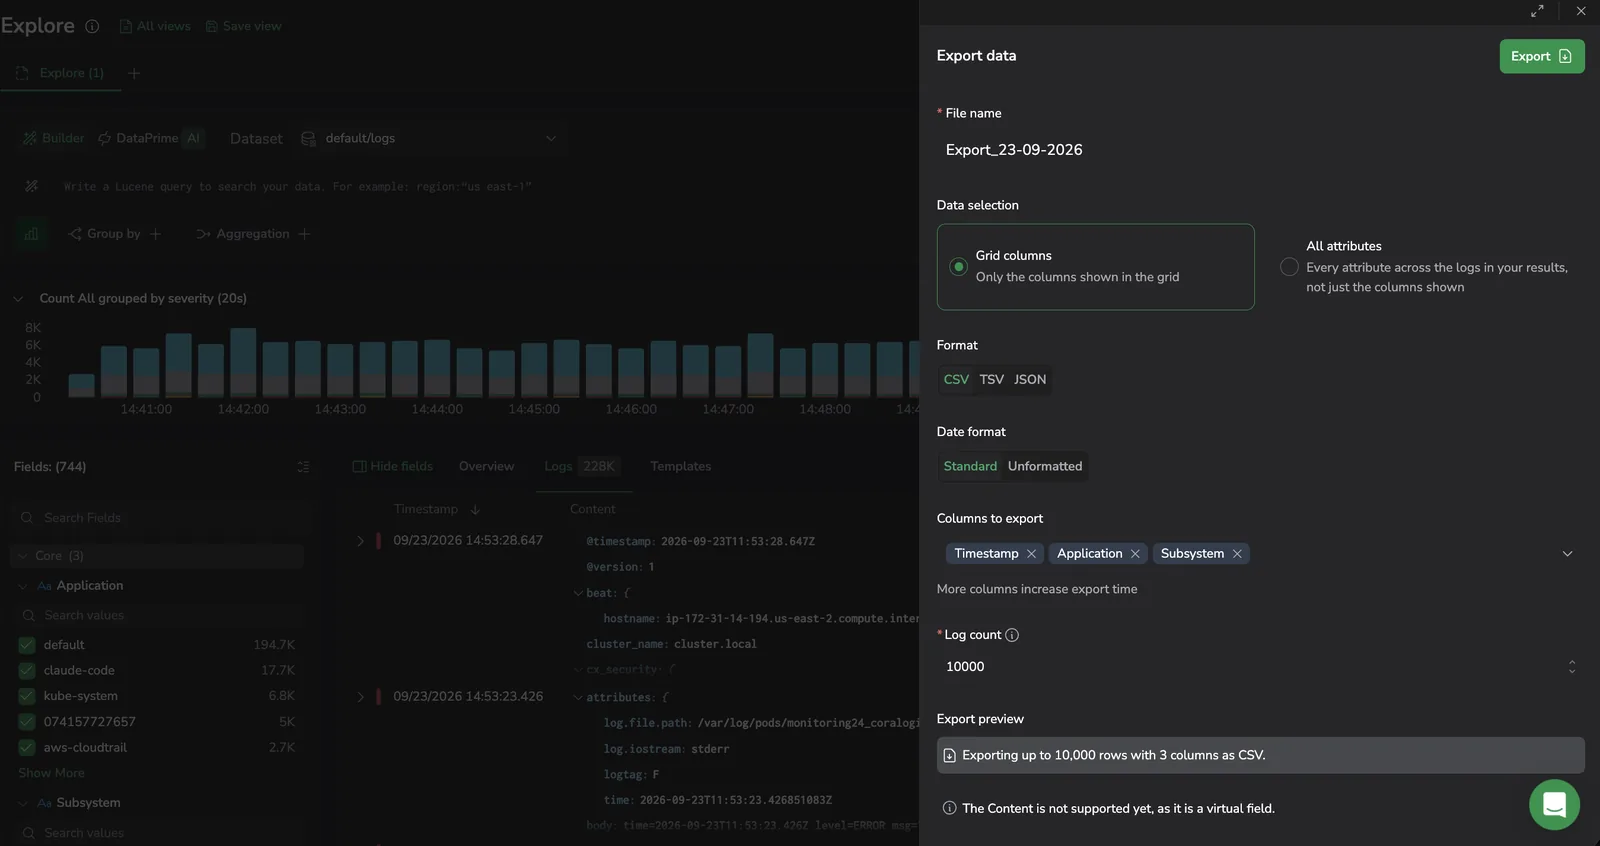
Task: Click the File name input field
Action: click(1260, 150)
